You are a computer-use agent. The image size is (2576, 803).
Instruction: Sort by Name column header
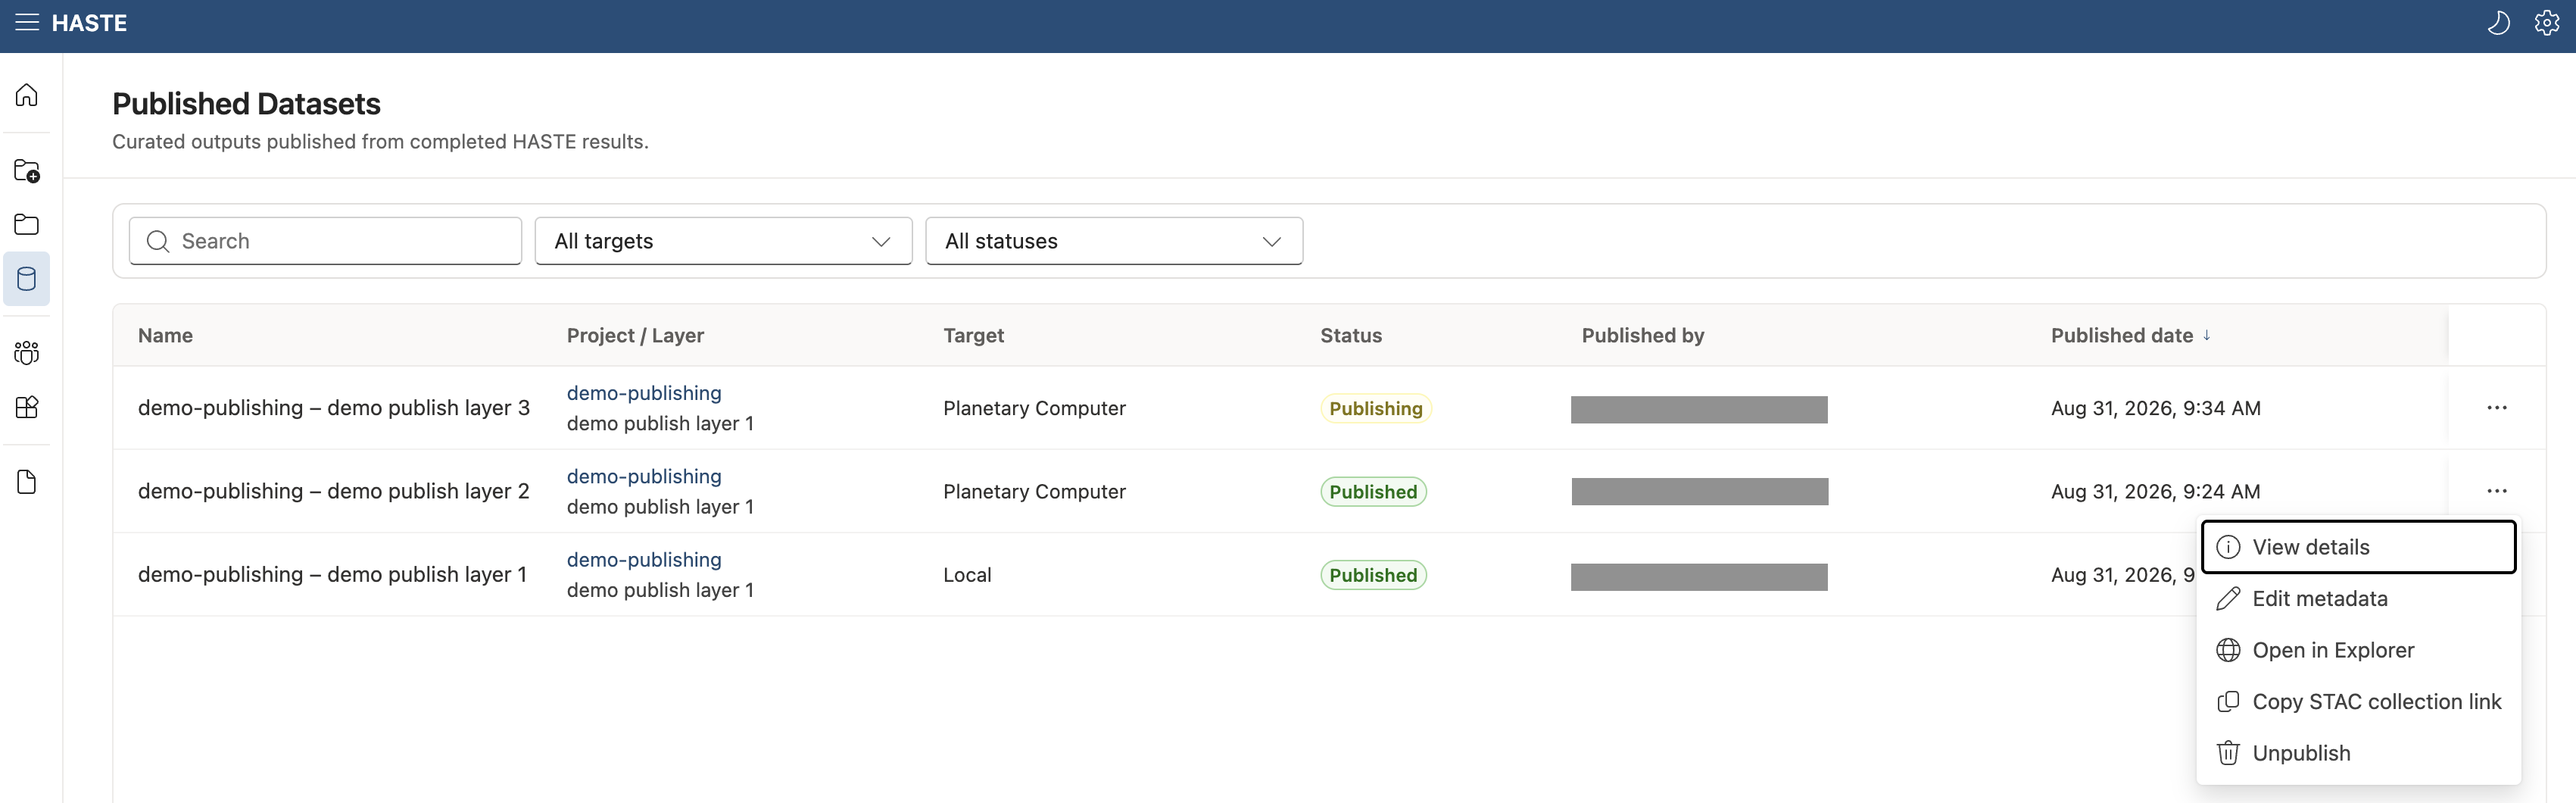[165, 336]
